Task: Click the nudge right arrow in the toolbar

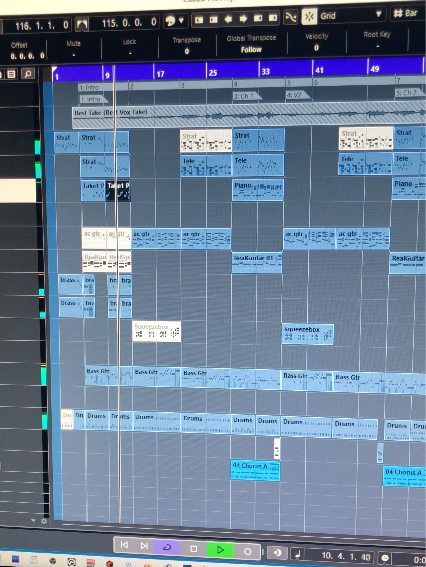Action: point(243,19)
